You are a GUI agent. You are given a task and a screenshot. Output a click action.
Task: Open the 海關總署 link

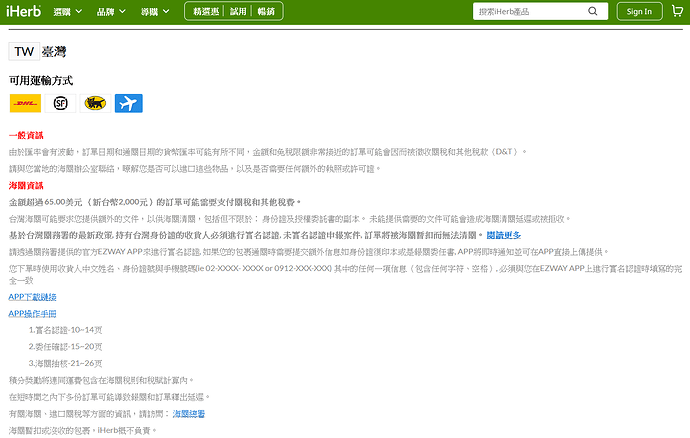click(189, 414)
